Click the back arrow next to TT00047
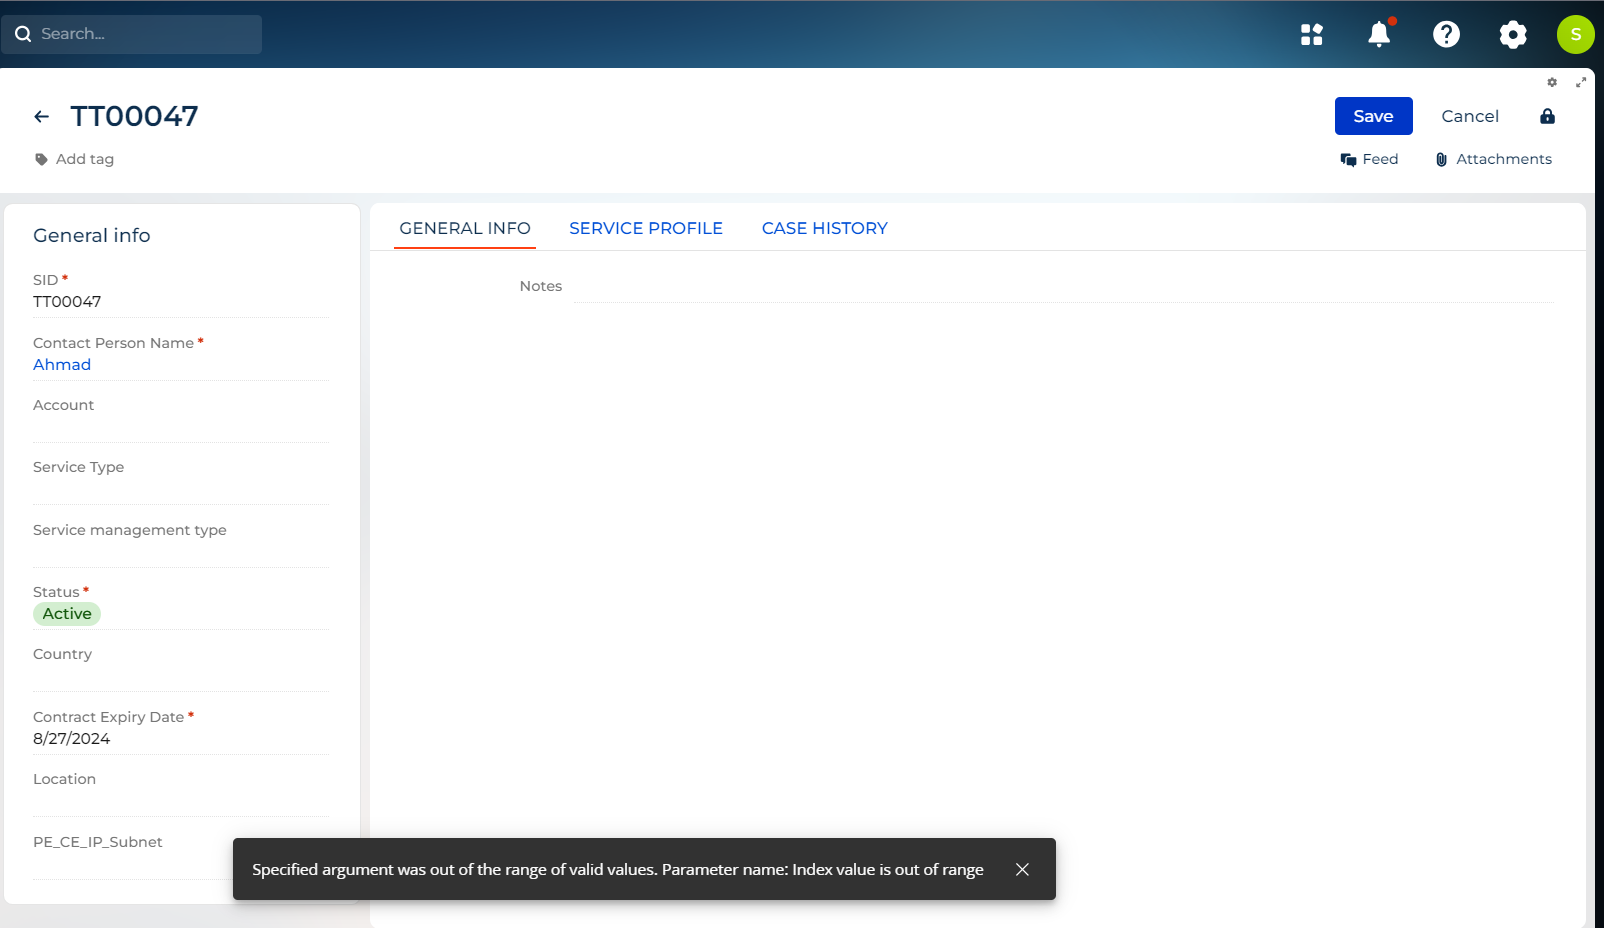The image size is (1604, 928). coord(41,117)
